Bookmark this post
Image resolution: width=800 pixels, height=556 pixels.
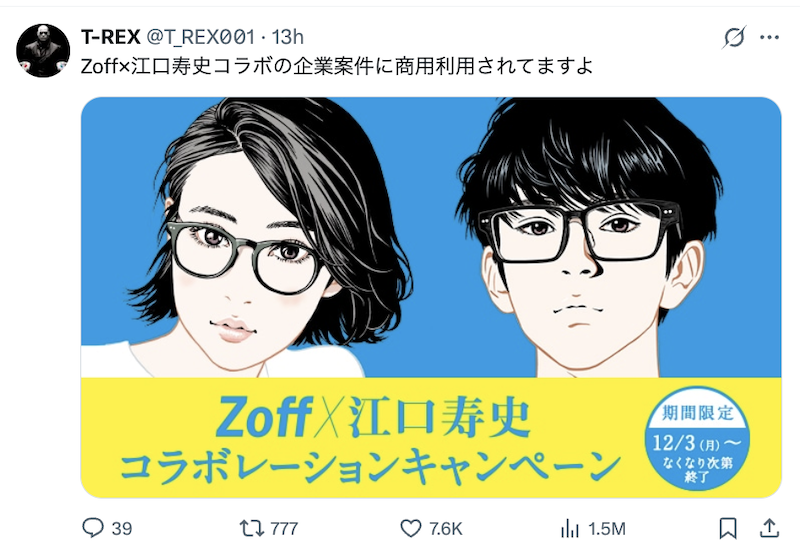click(728, 528)
